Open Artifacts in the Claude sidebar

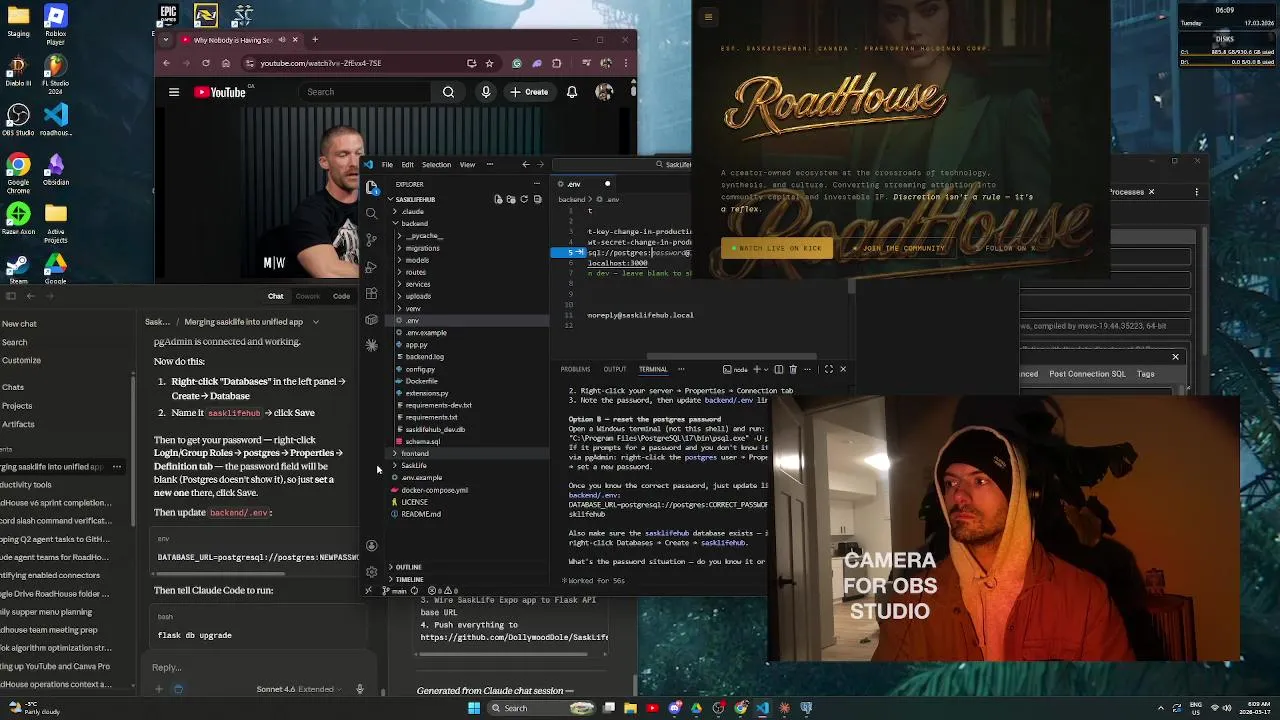pos(18,424)
